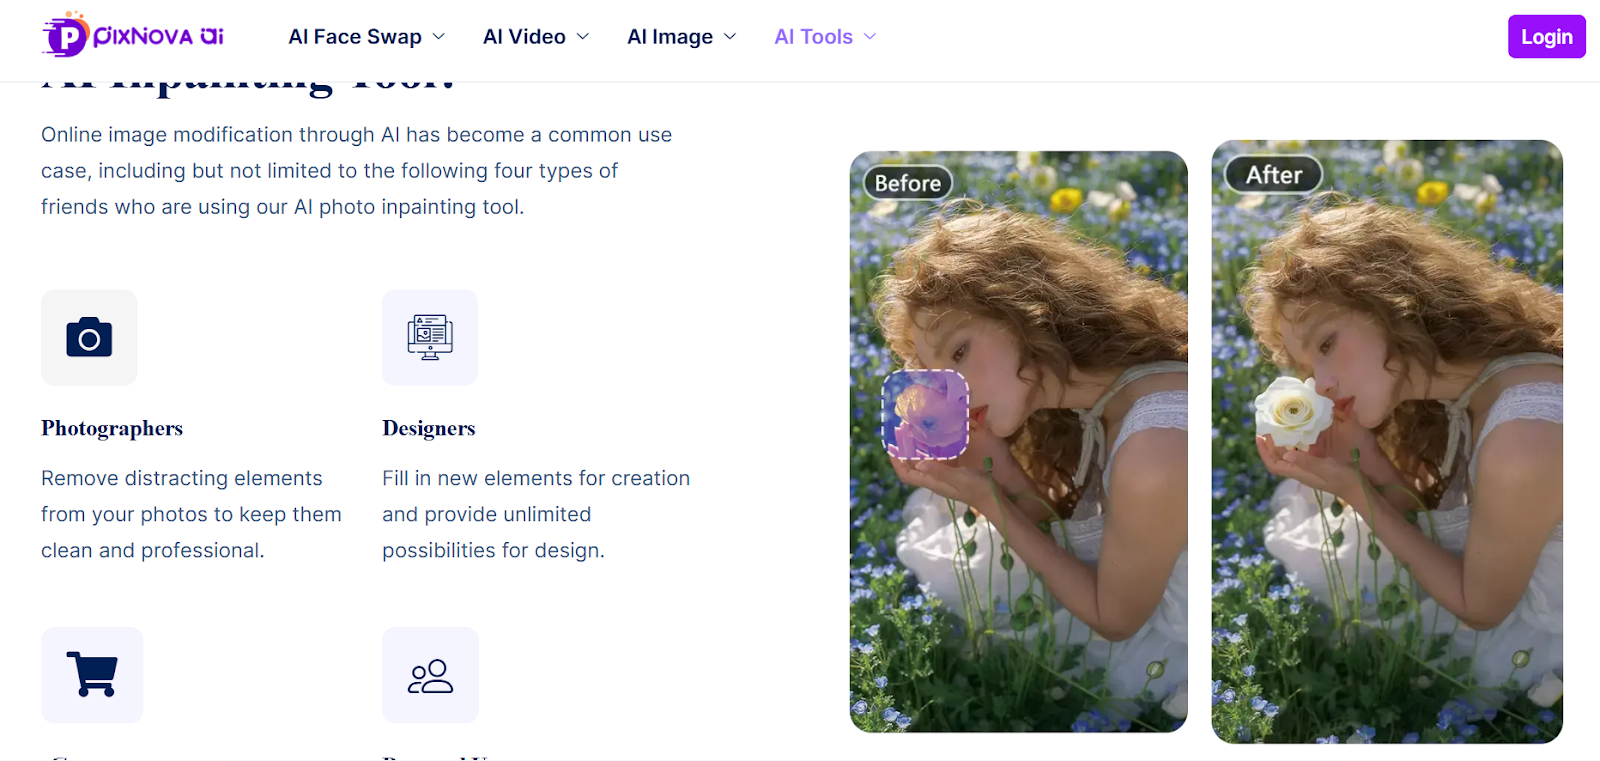The image size is (1600, 761).
Task: Expand the AI Video dropdown chevron
Action: point(583,37)
